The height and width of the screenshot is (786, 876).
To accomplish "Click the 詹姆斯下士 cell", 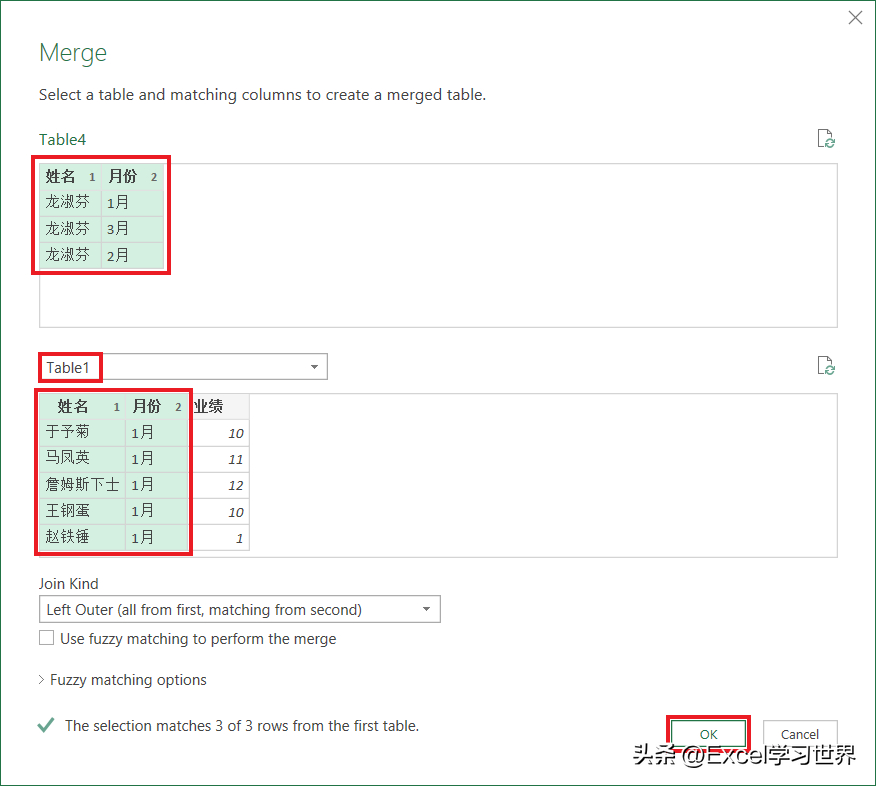I will point(82,484).
